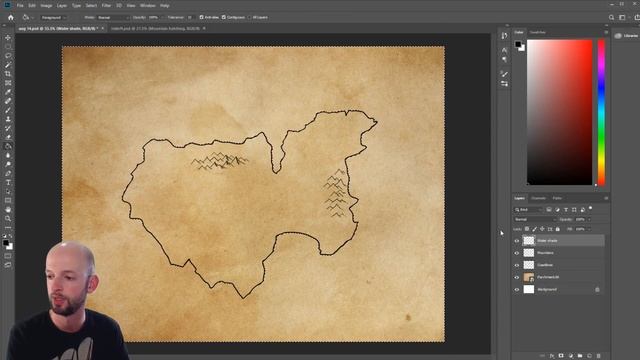
Task: Select the Hand tool
Action: pyautogui.click(x=8, y=209)
